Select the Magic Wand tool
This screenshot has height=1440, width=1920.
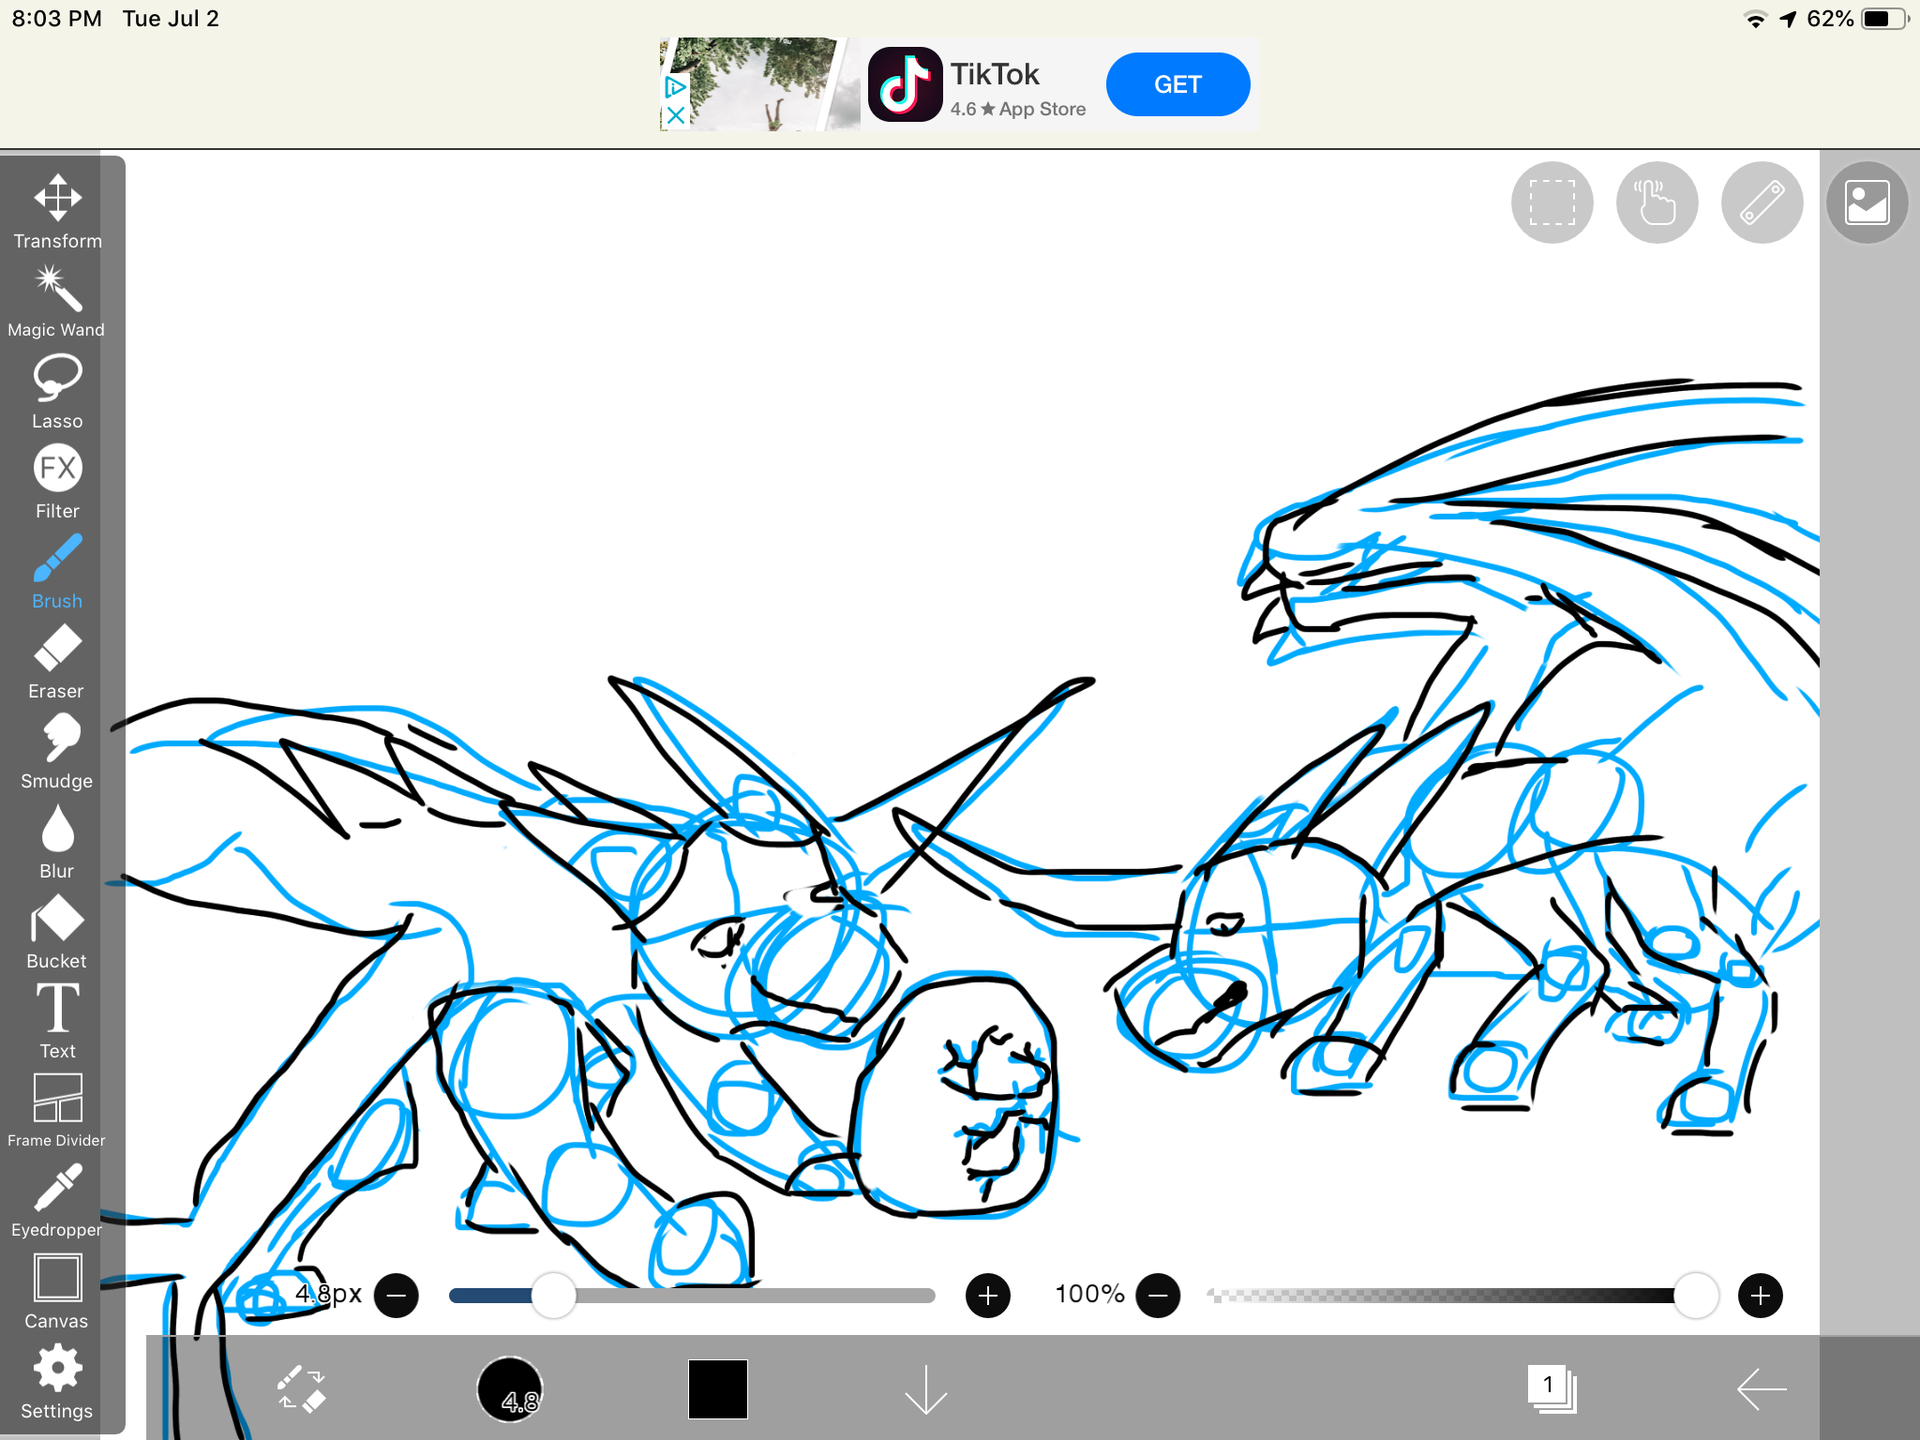[x=57, y=302]
